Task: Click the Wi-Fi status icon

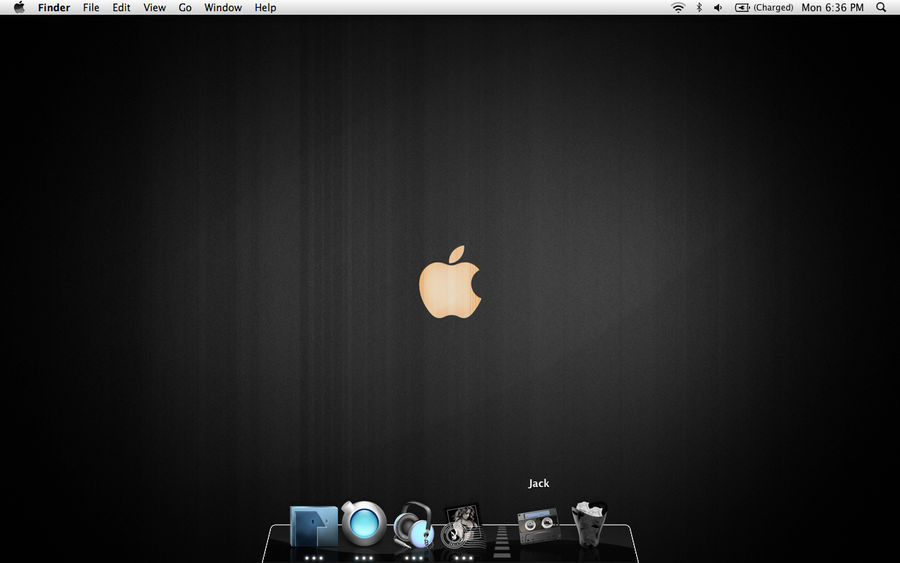Action: 678,7
